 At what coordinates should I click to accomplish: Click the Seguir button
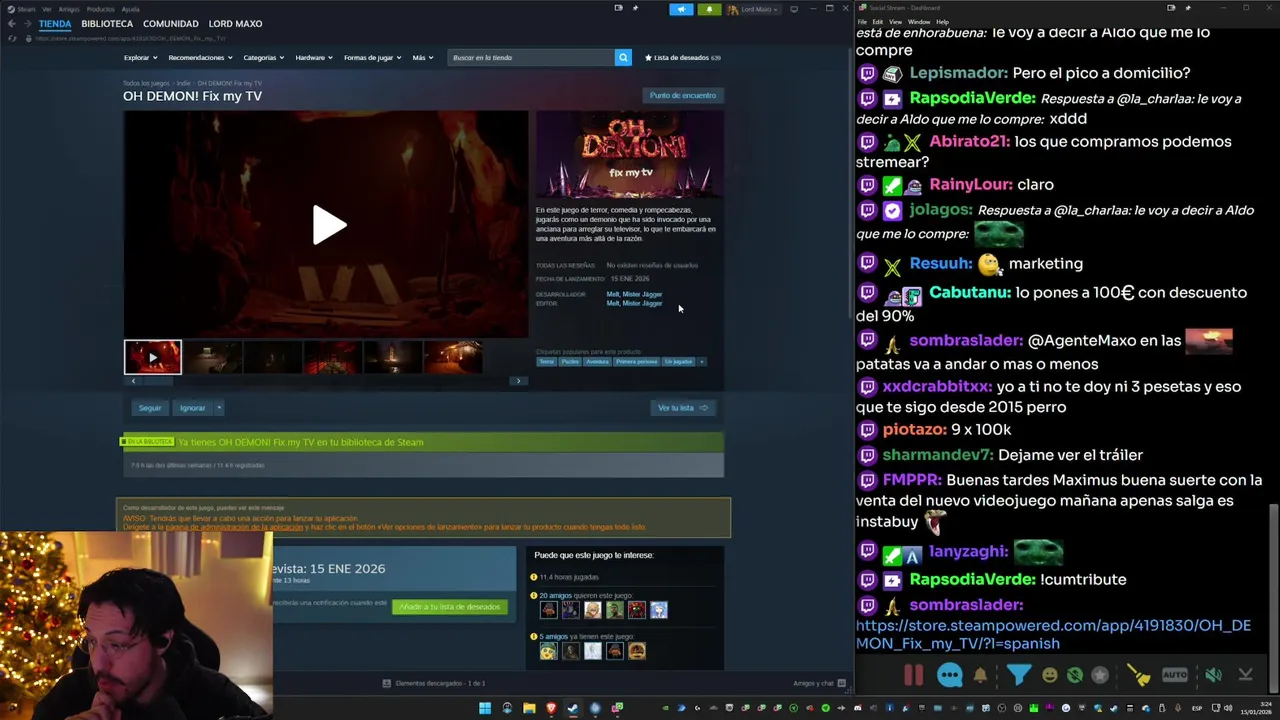click(150, 408)
